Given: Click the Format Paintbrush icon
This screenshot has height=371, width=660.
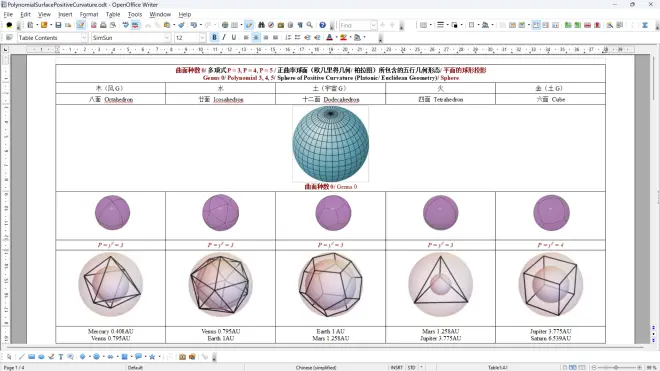Looking at the screenshot, I should click(x=181, y=25).
